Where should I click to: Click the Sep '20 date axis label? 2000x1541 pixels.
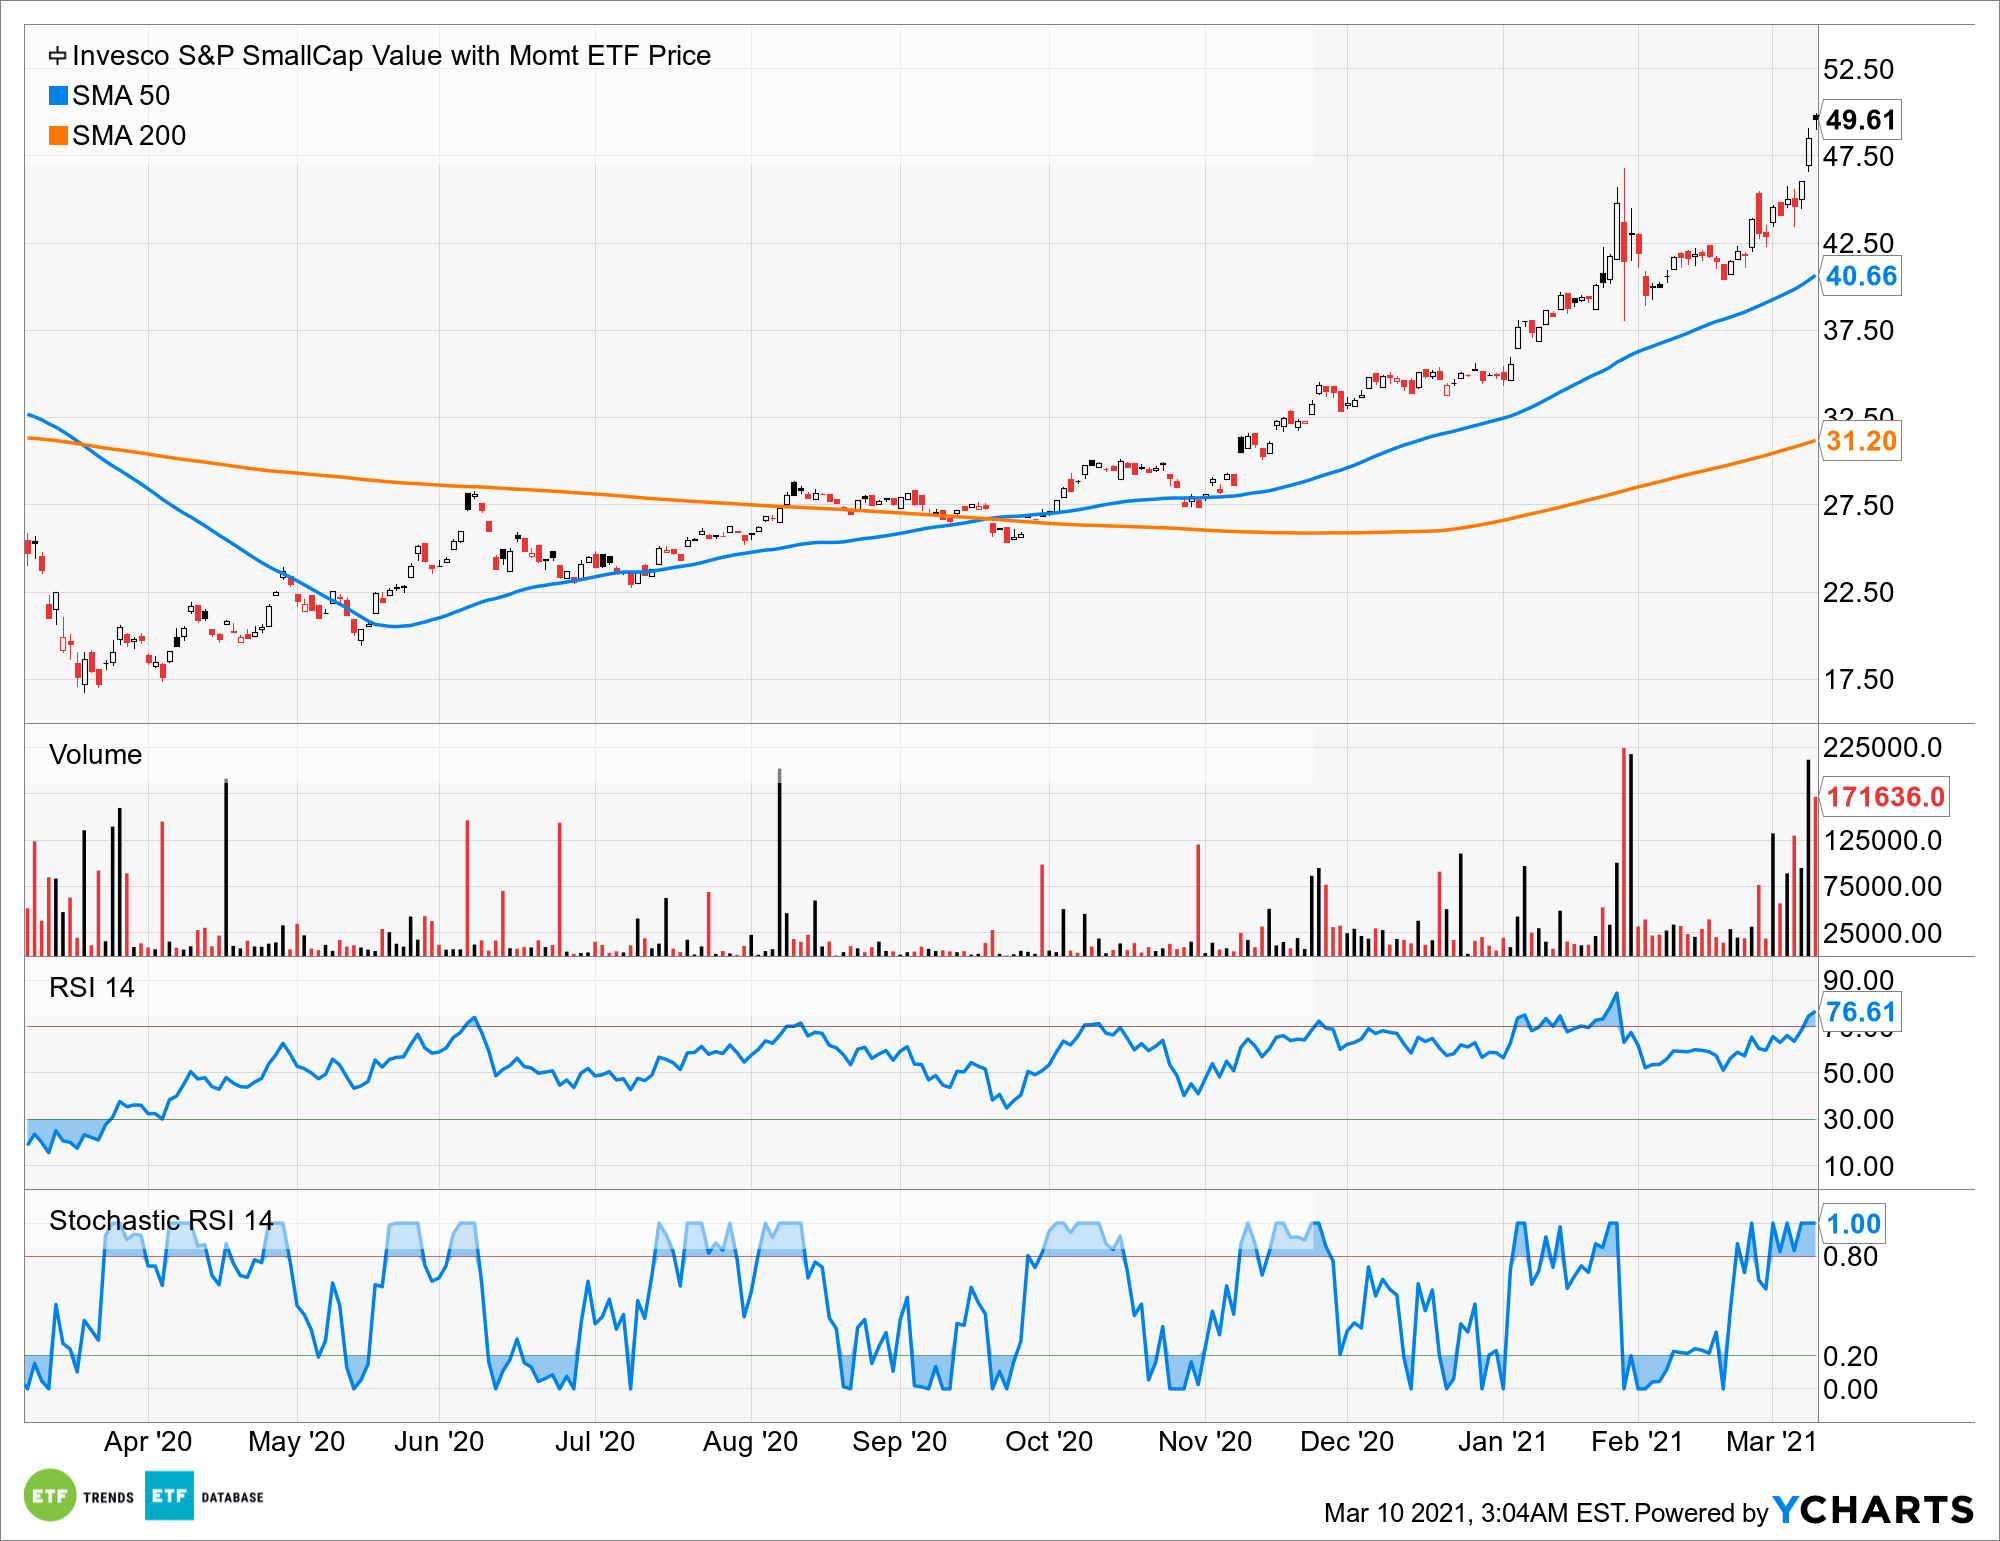point(899,1441)
